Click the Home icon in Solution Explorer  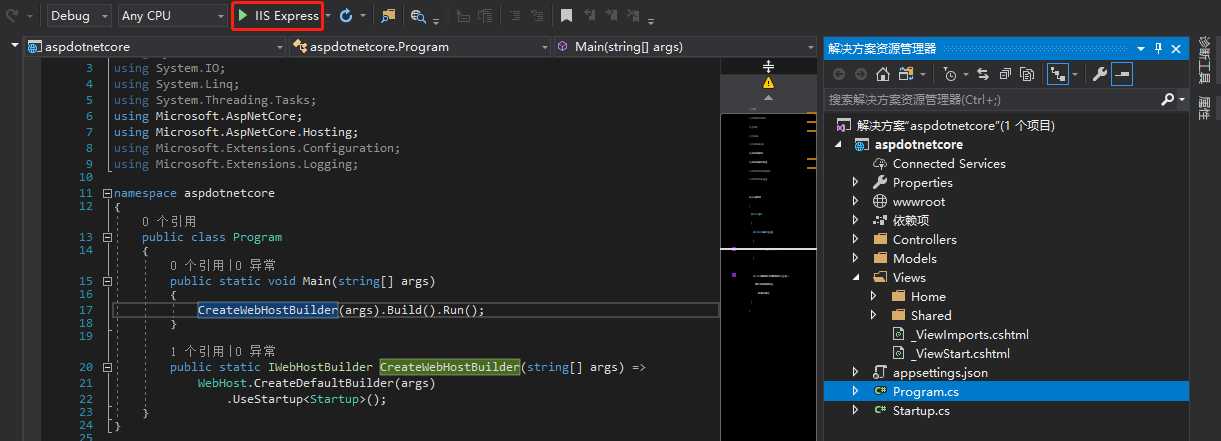coord(882,74)
